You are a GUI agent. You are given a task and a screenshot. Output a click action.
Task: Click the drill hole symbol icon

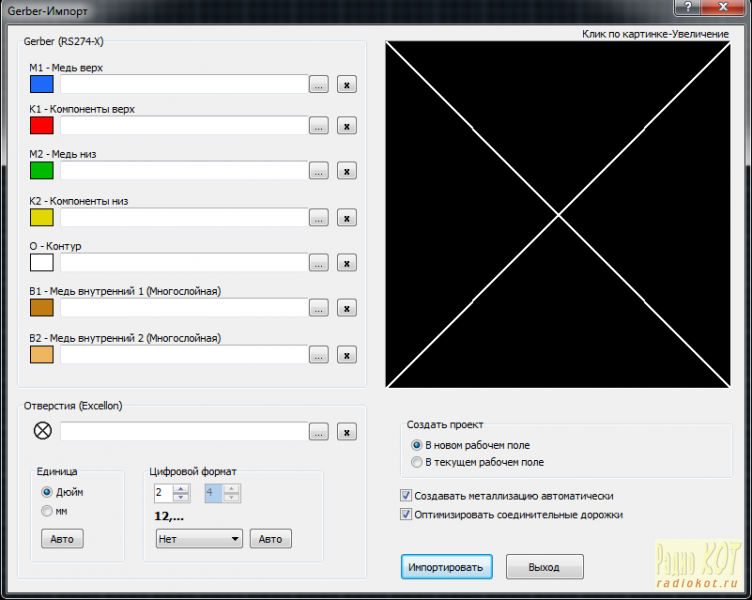[43, 430]
